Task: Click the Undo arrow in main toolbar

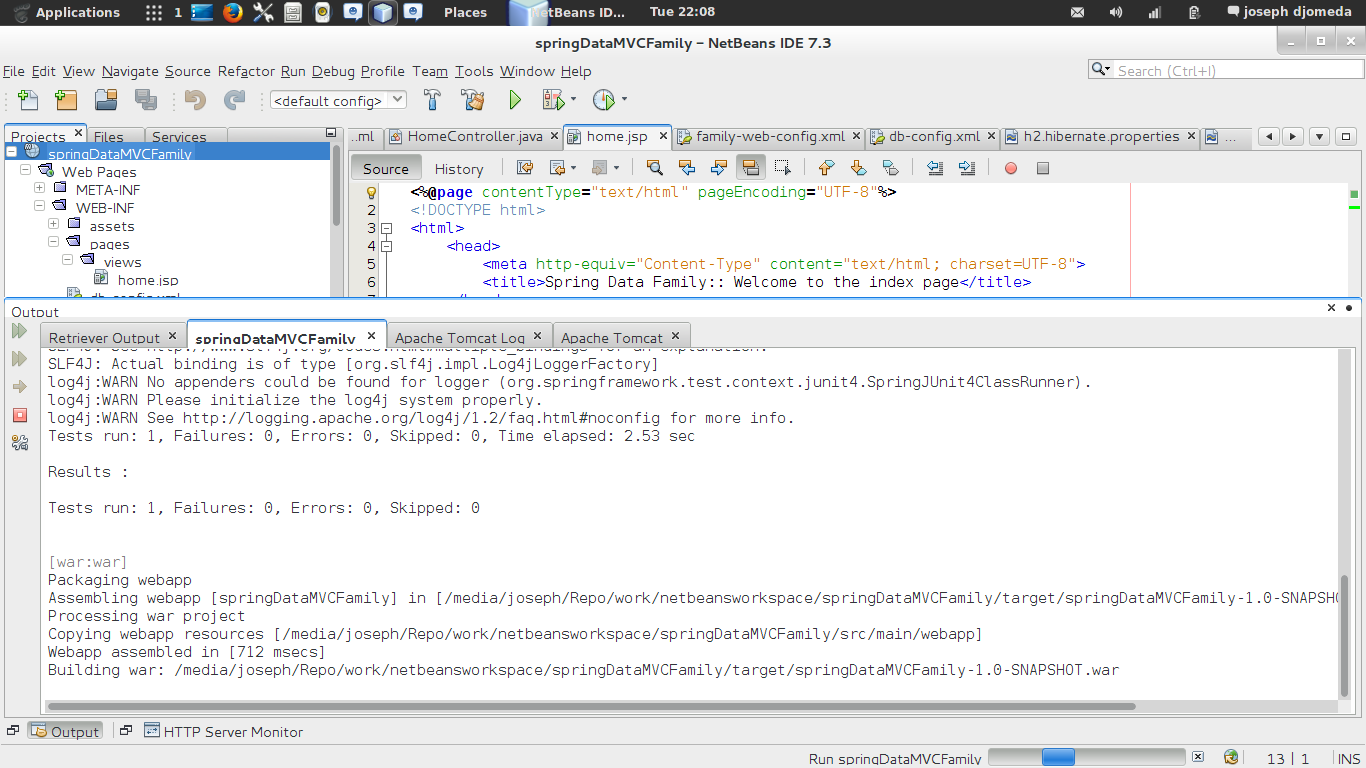Action: click(195, 100)
